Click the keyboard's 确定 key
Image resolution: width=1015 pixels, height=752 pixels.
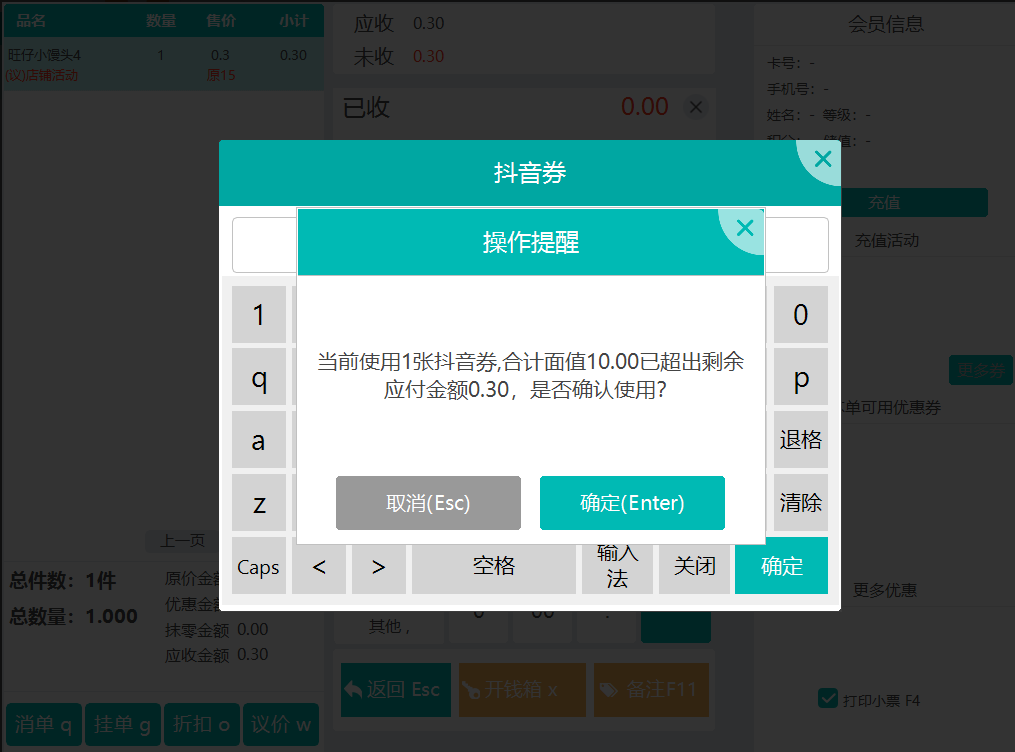[x=781, y=566]
